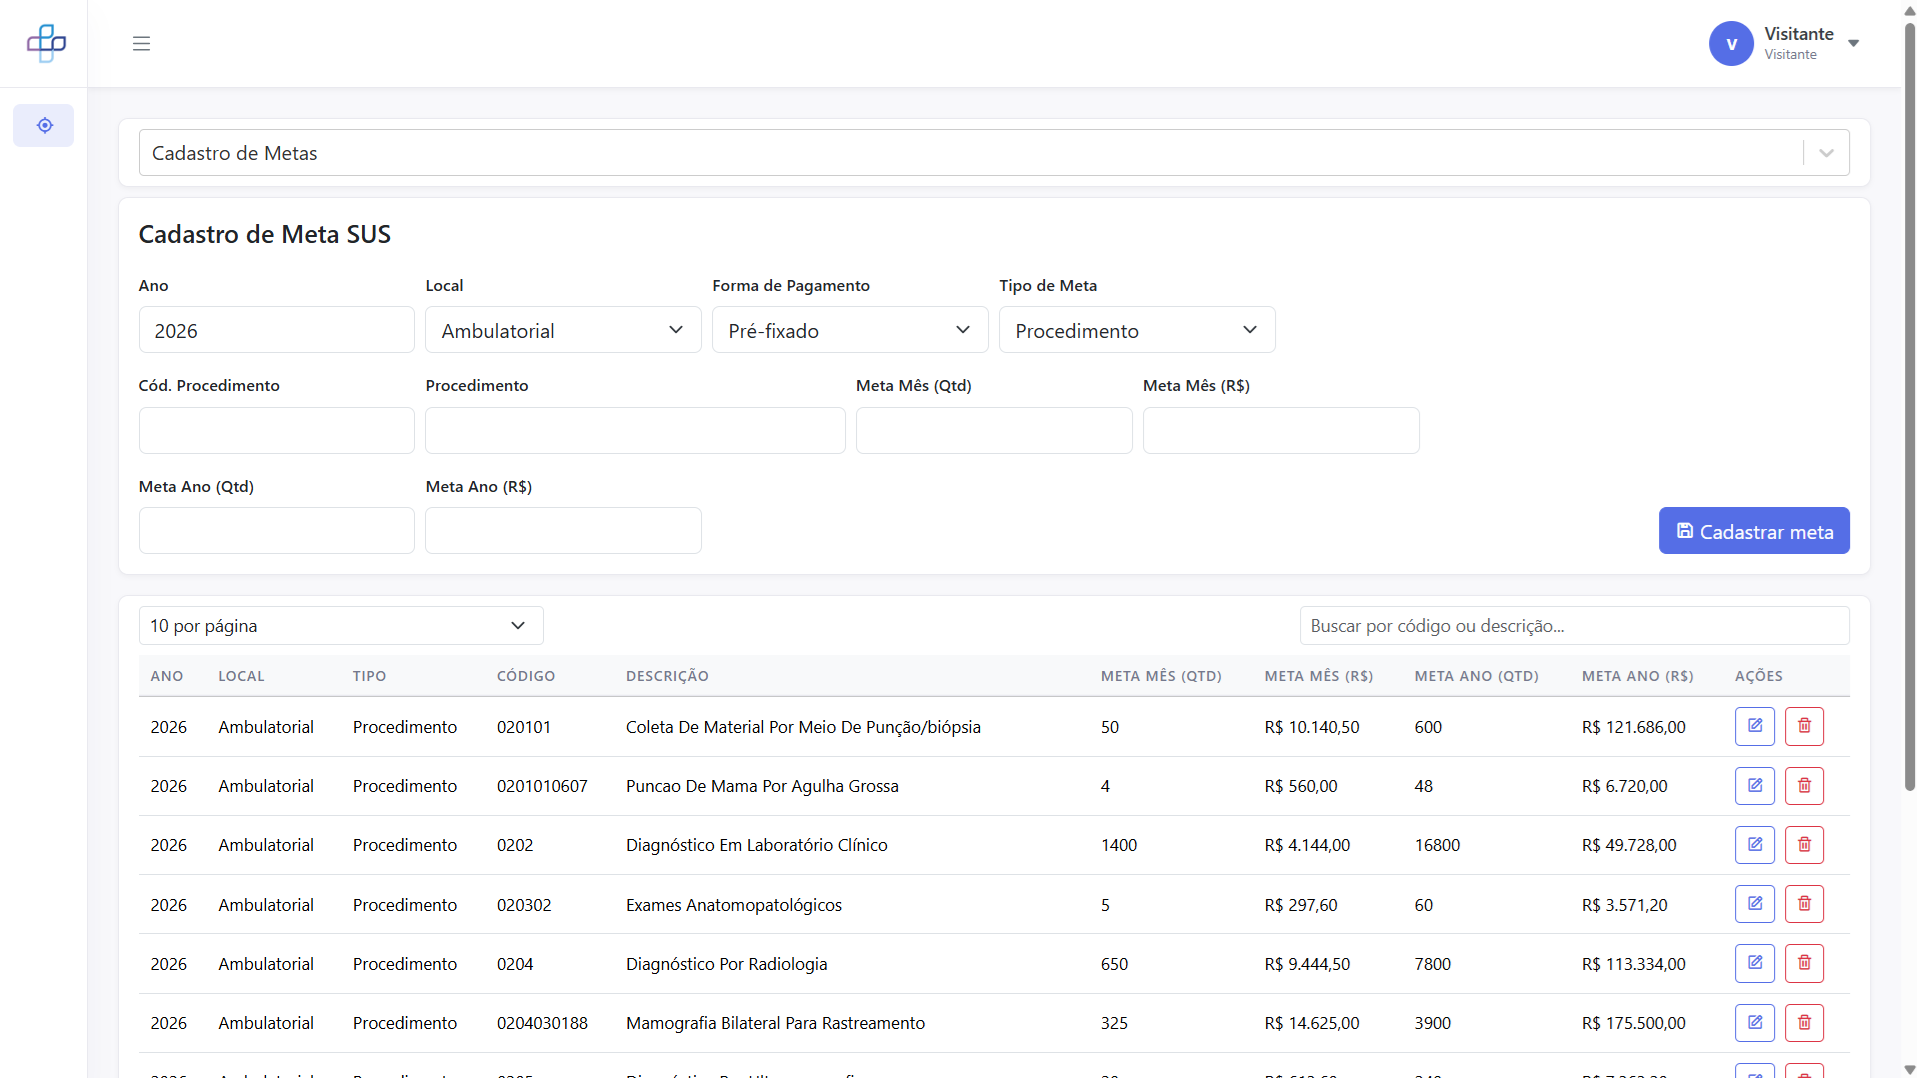This screenshot has height=1078, width=1917.
Task: Click the Visitante avatar circle
Action: click(1731, 44)
